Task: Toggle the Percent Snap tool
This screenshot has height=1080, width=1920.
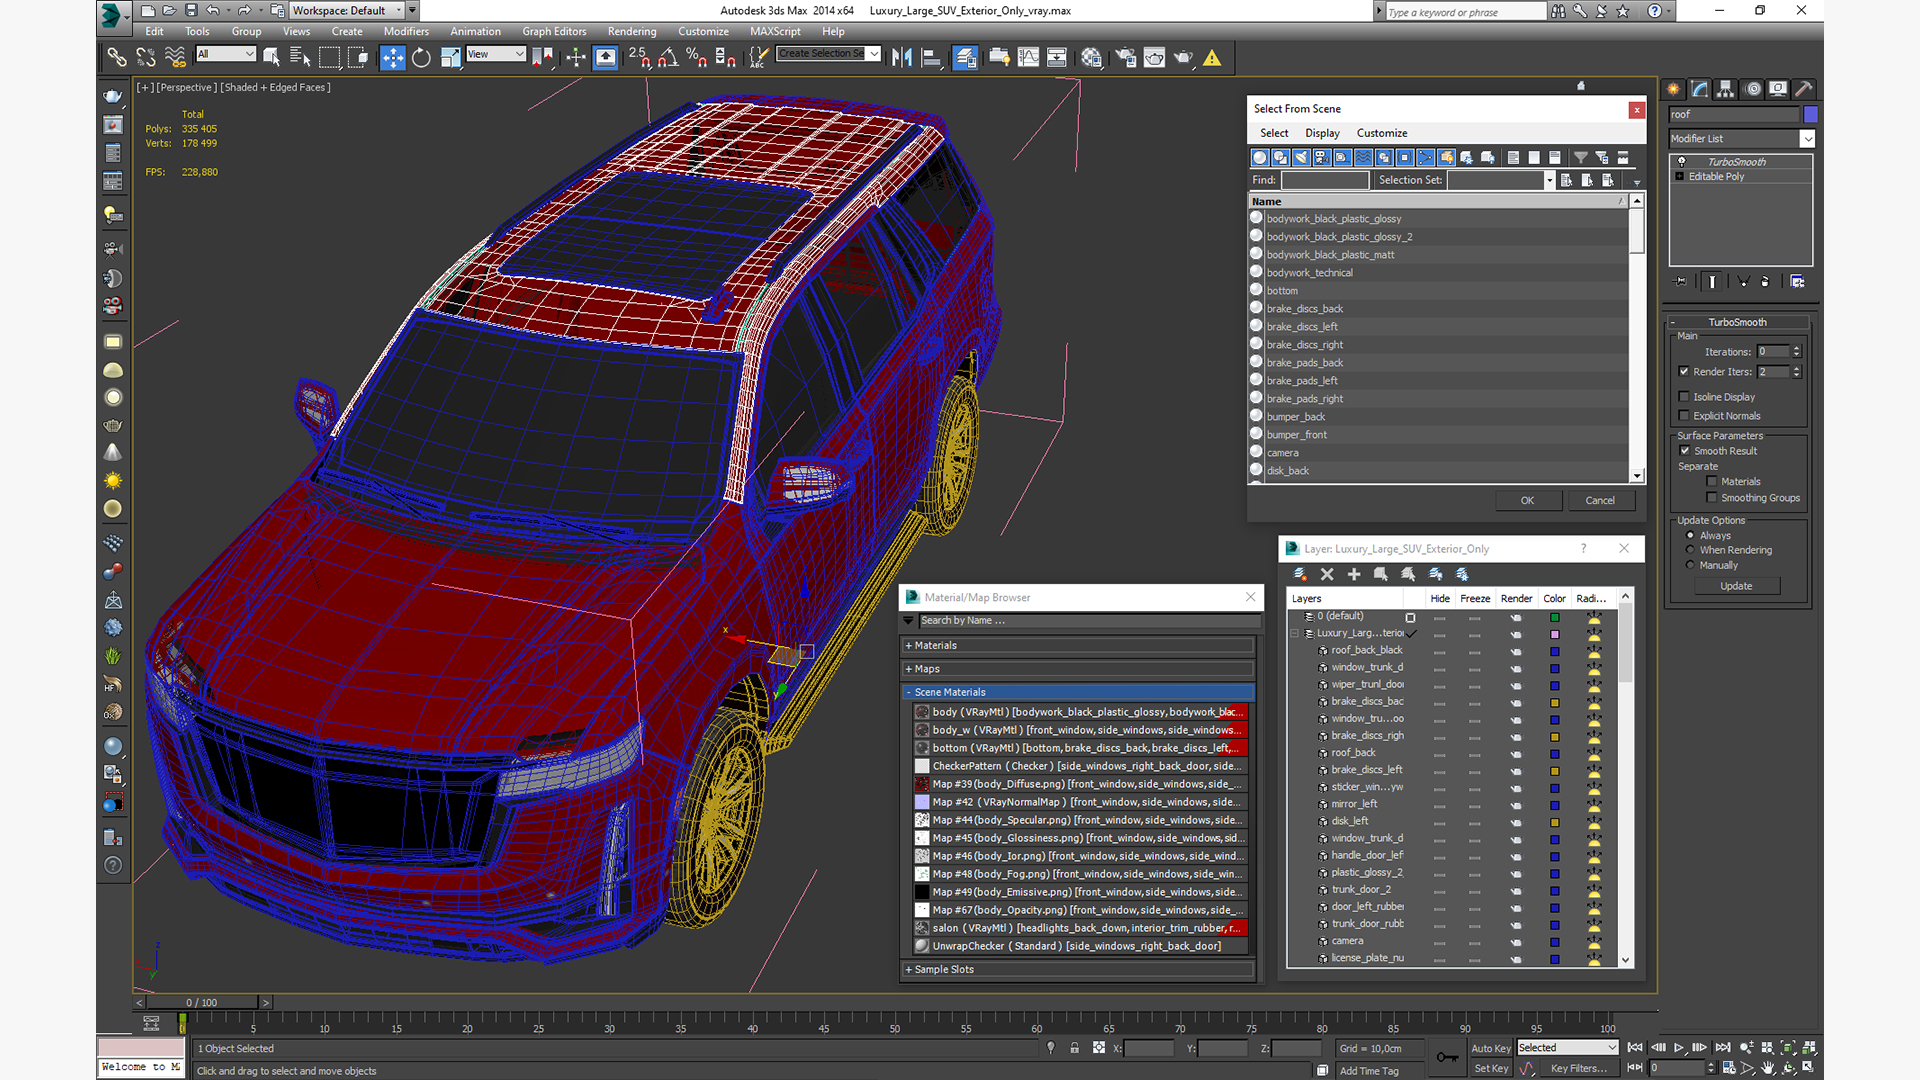Action: click(x=696, y=58)
